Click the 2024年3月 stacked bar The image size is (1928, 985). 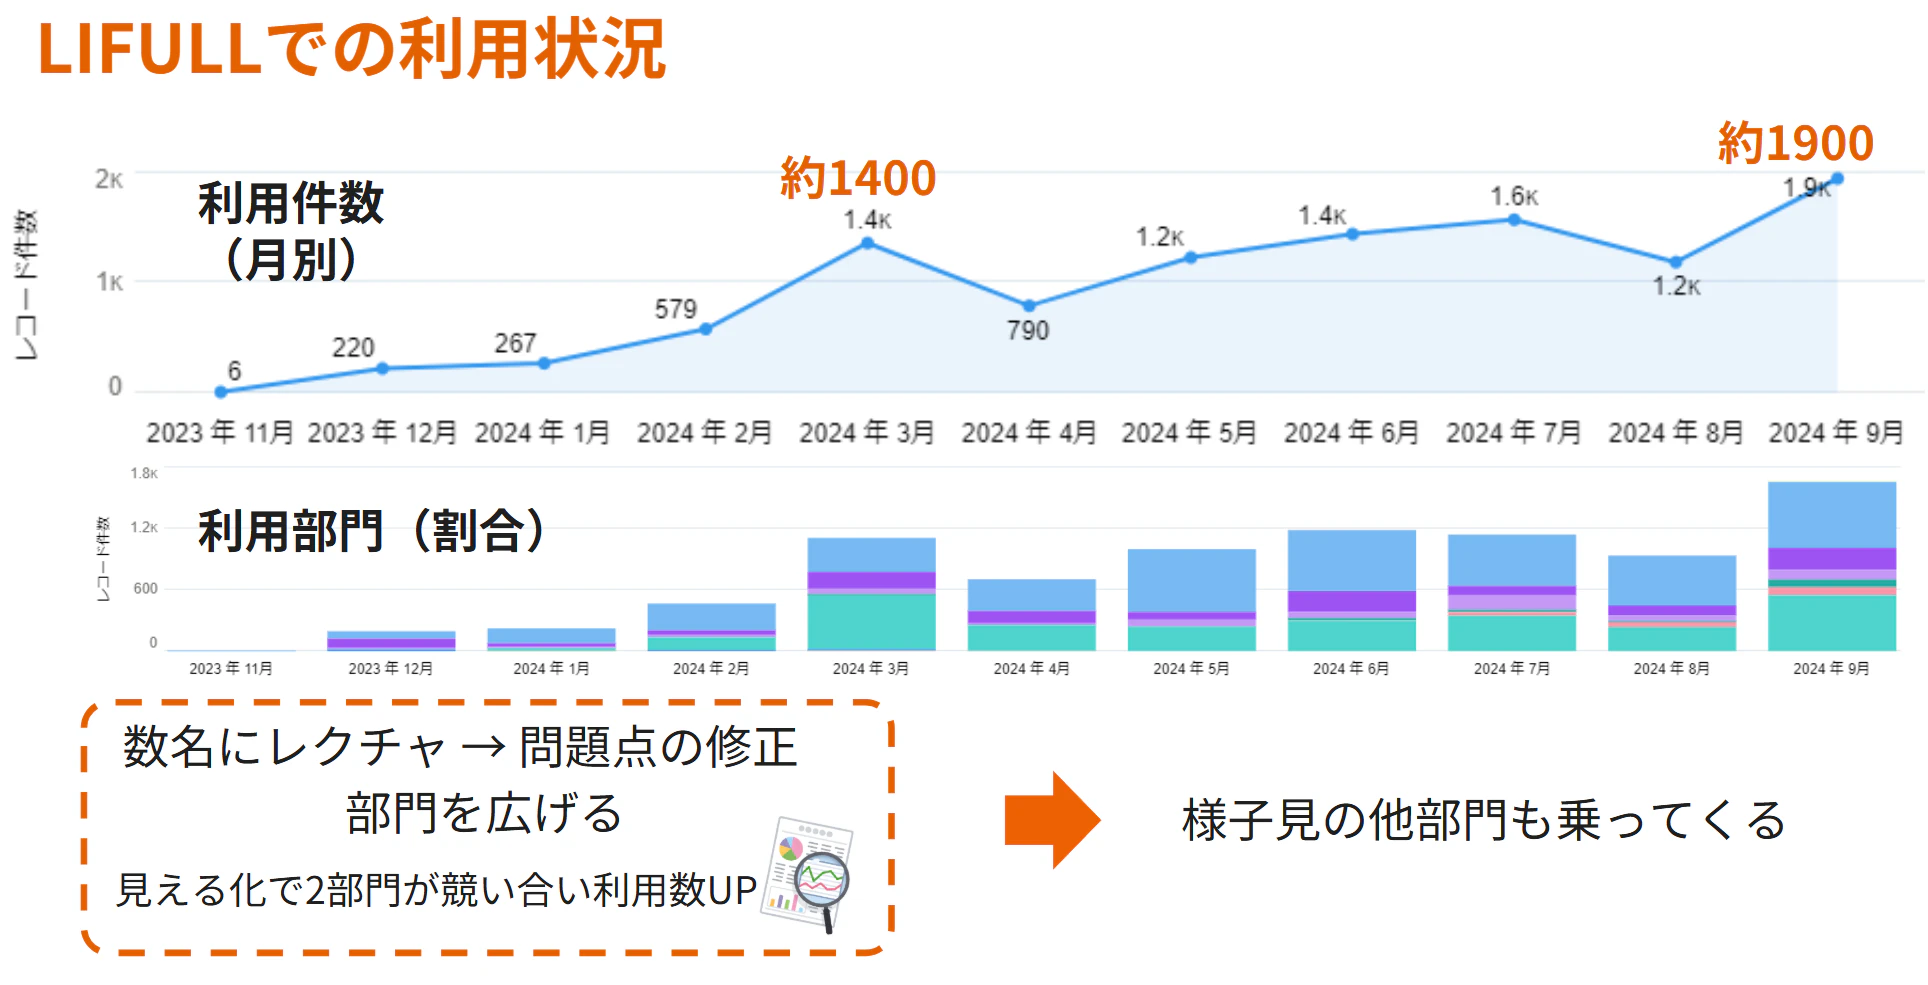872,594
